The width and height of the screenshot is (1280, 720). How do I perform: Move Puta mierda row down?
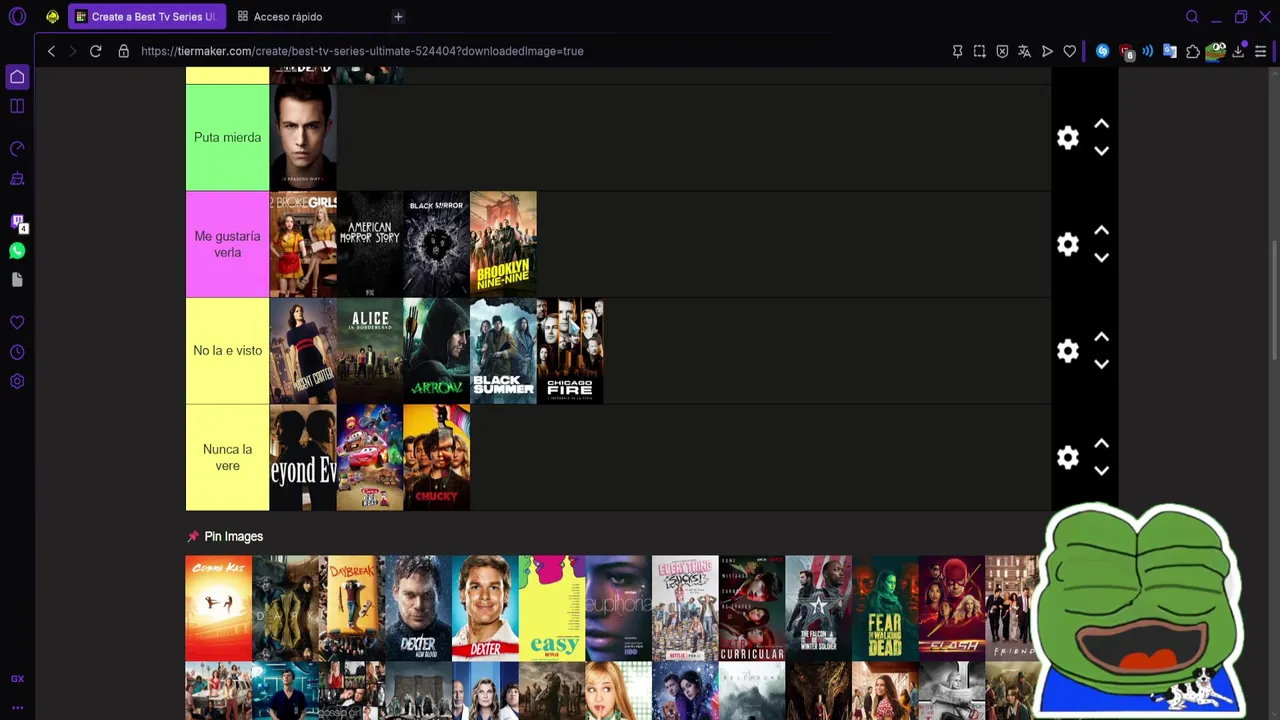click(1101, 151)
